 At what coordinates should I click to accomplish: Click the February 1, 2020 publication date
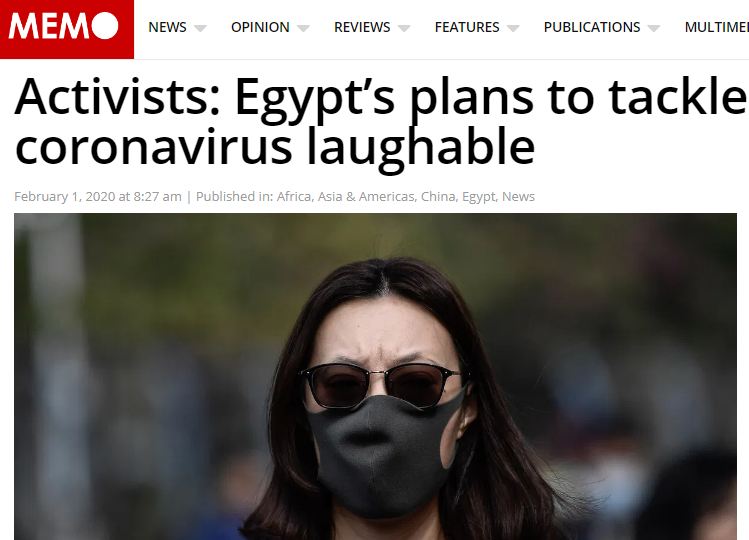tap(65, 196)
